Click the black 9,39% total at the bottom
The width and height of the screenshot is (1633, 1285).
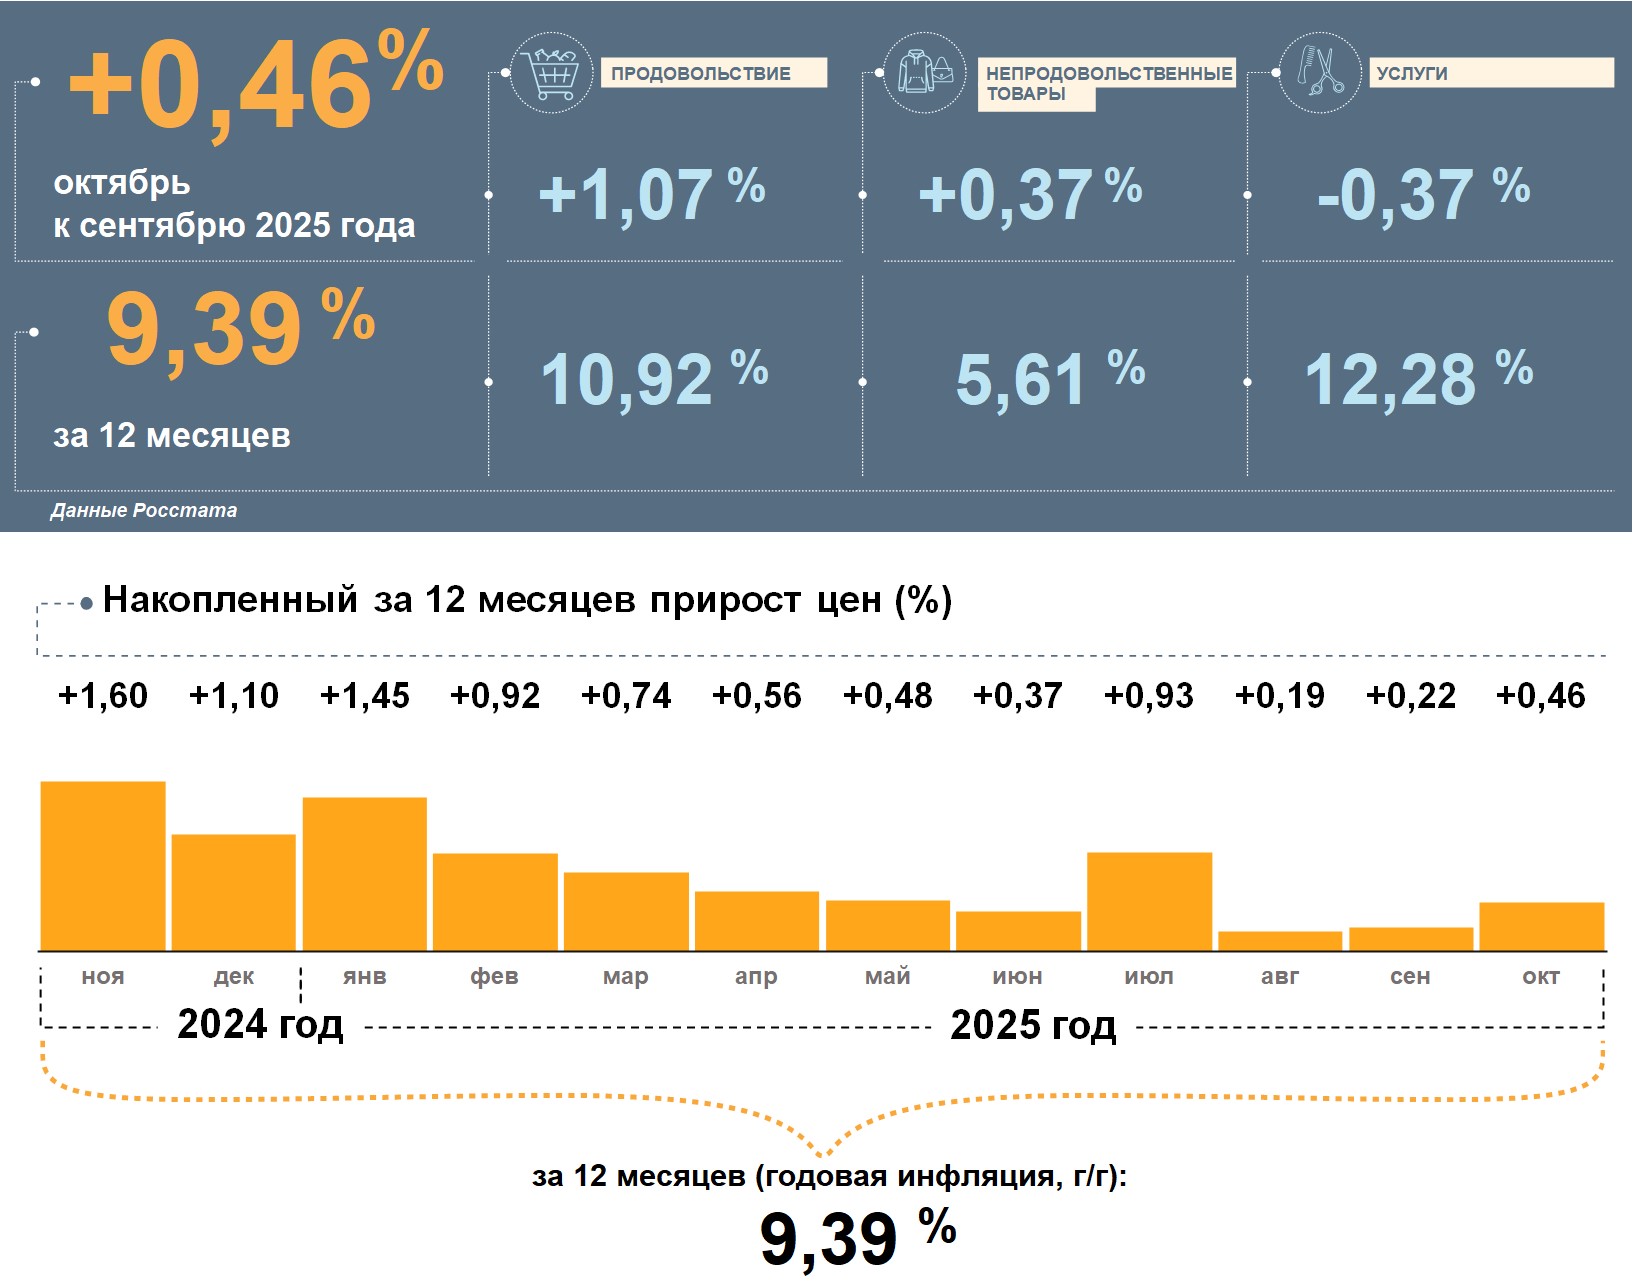tap(857, 1238)
